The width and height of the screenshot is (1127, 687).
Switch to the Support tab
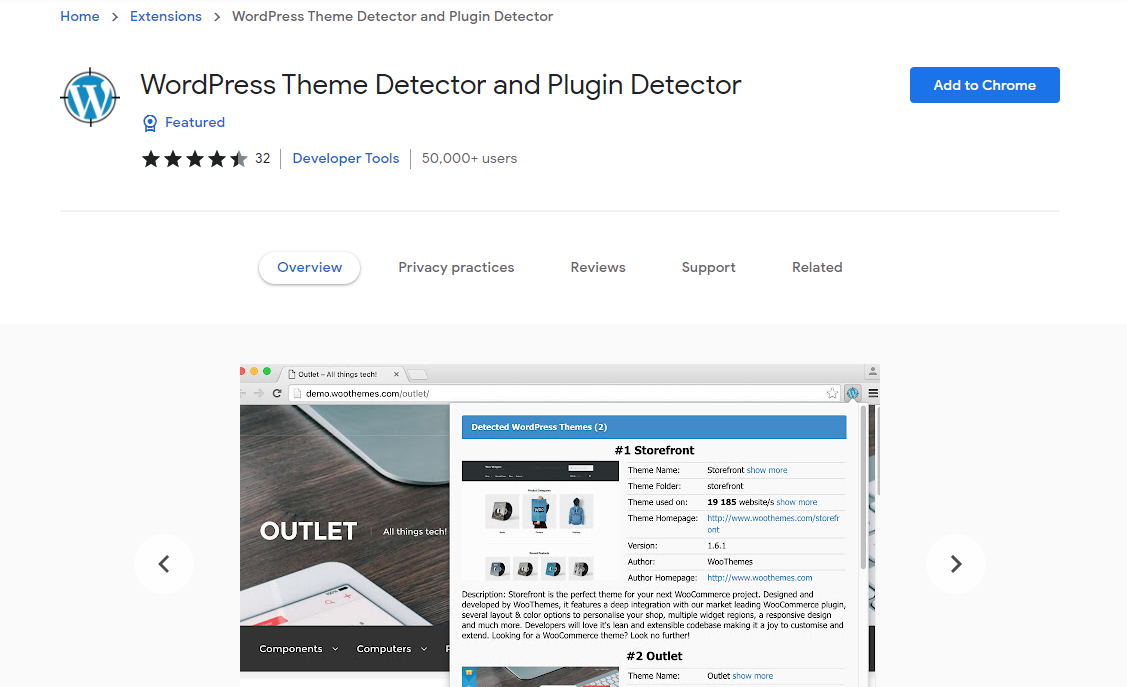(x=708, y=267)
